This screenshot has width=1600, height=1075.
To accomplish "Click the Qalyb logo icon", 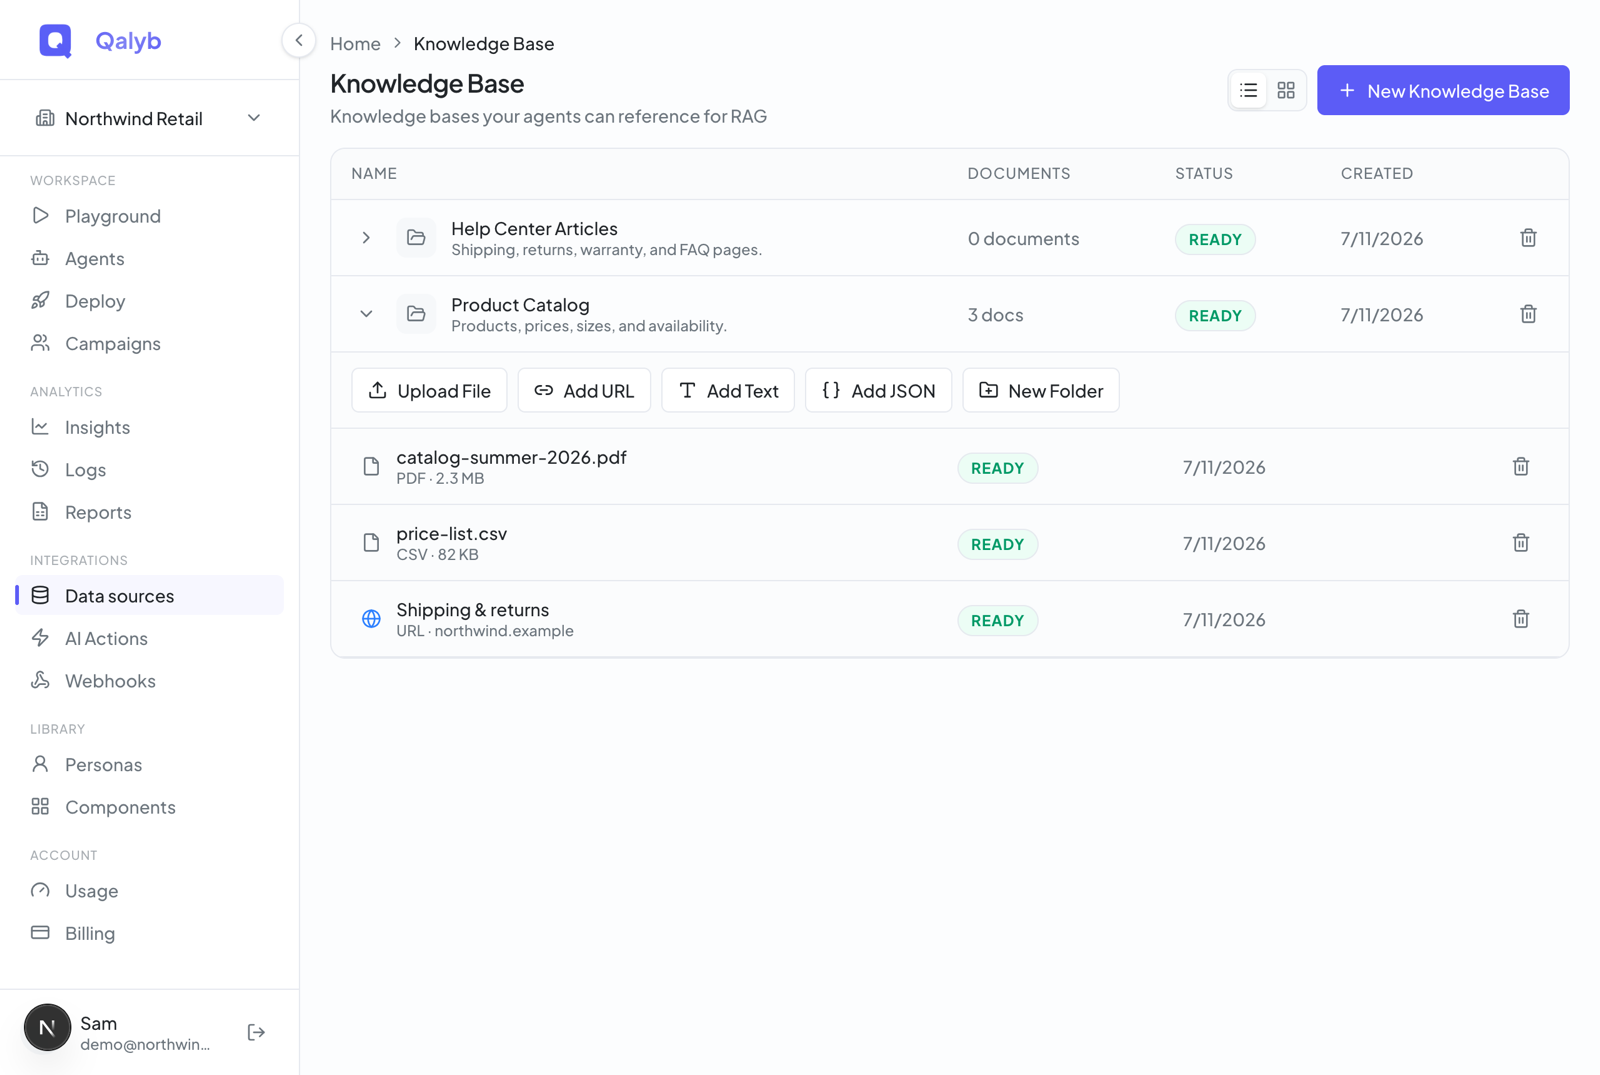I will (55, 41).
